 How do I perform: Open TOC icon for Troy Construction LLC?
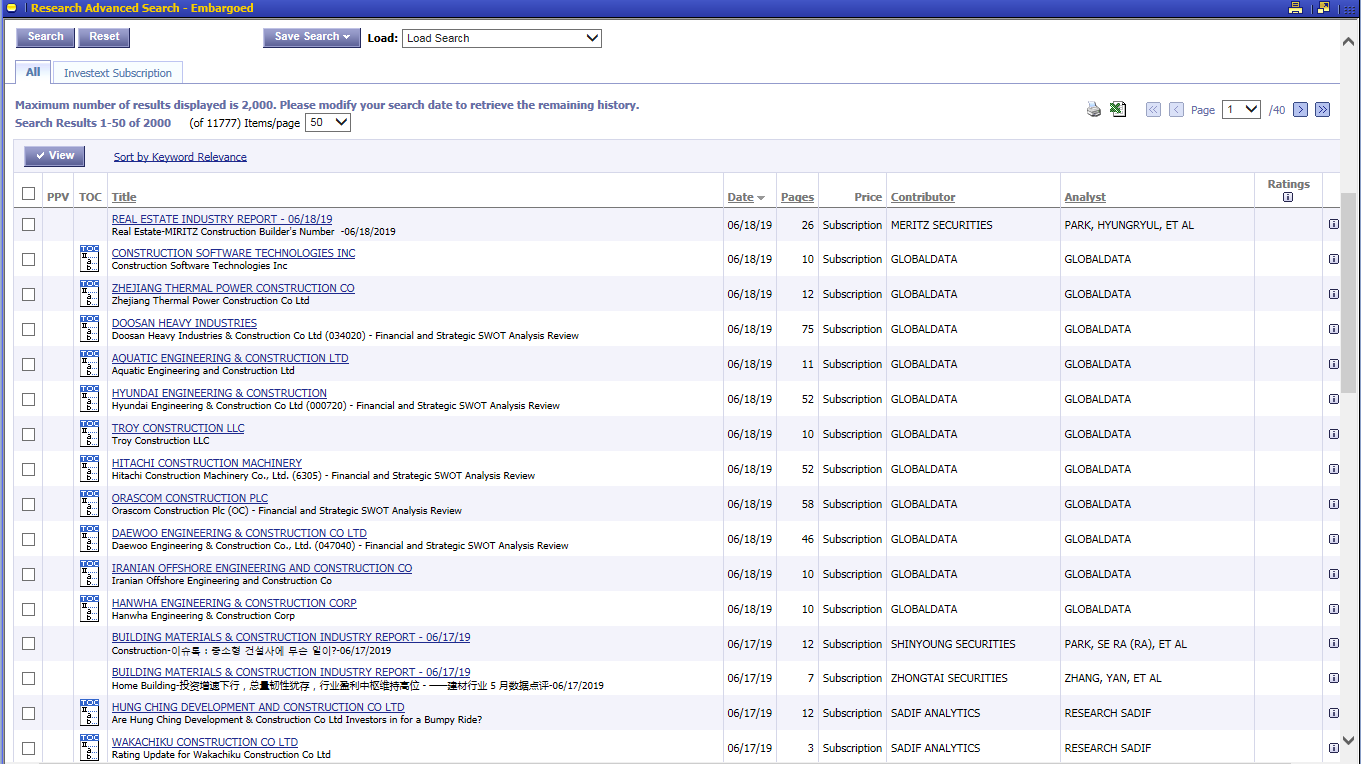tap(90, 433)
